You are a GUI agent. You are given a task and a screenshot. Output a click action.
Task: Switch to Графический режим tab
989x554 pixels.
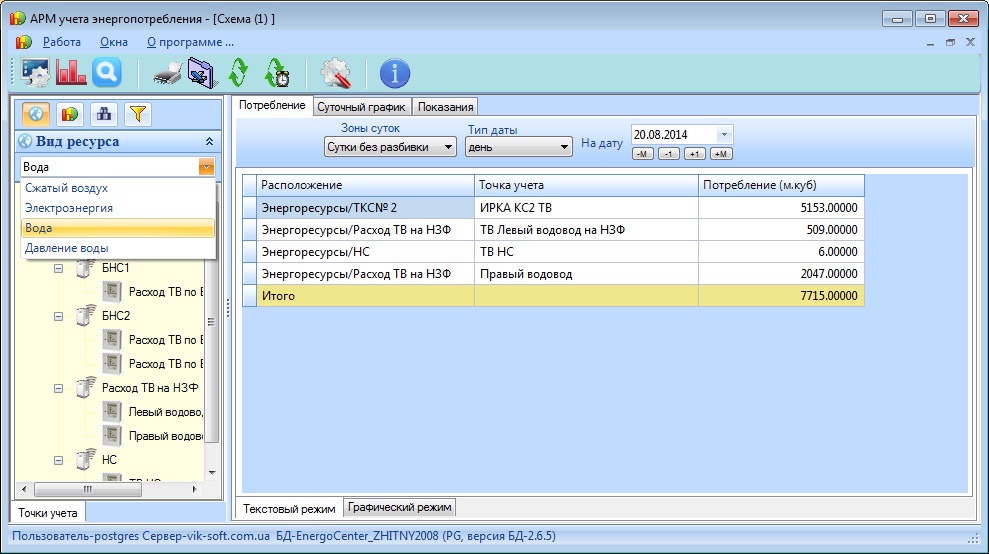(400, 507)
